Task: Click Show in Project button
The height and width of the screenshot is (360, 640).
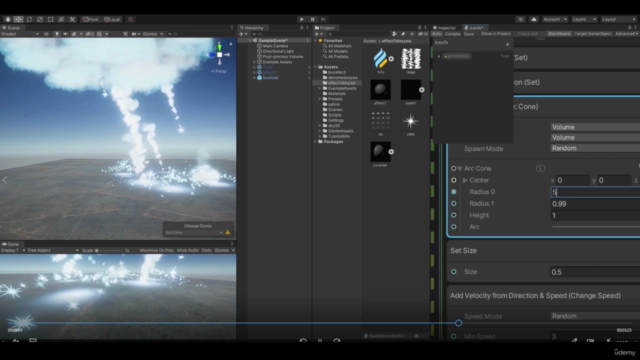Action: click(x=496, y=34)
